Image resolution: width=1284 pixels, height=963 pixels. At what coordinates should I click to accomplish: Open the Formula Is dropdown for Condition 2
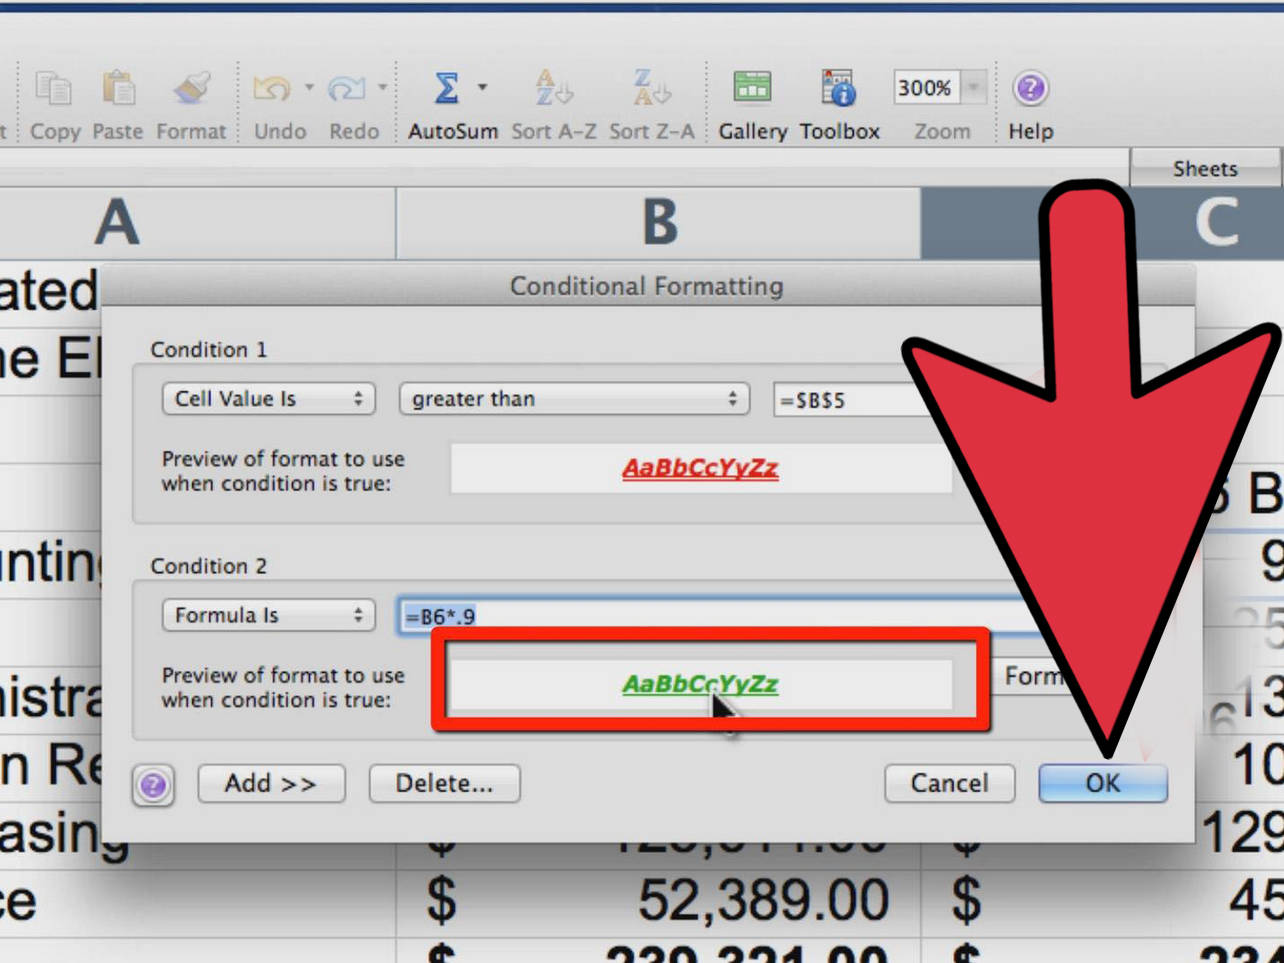point(268,615)
